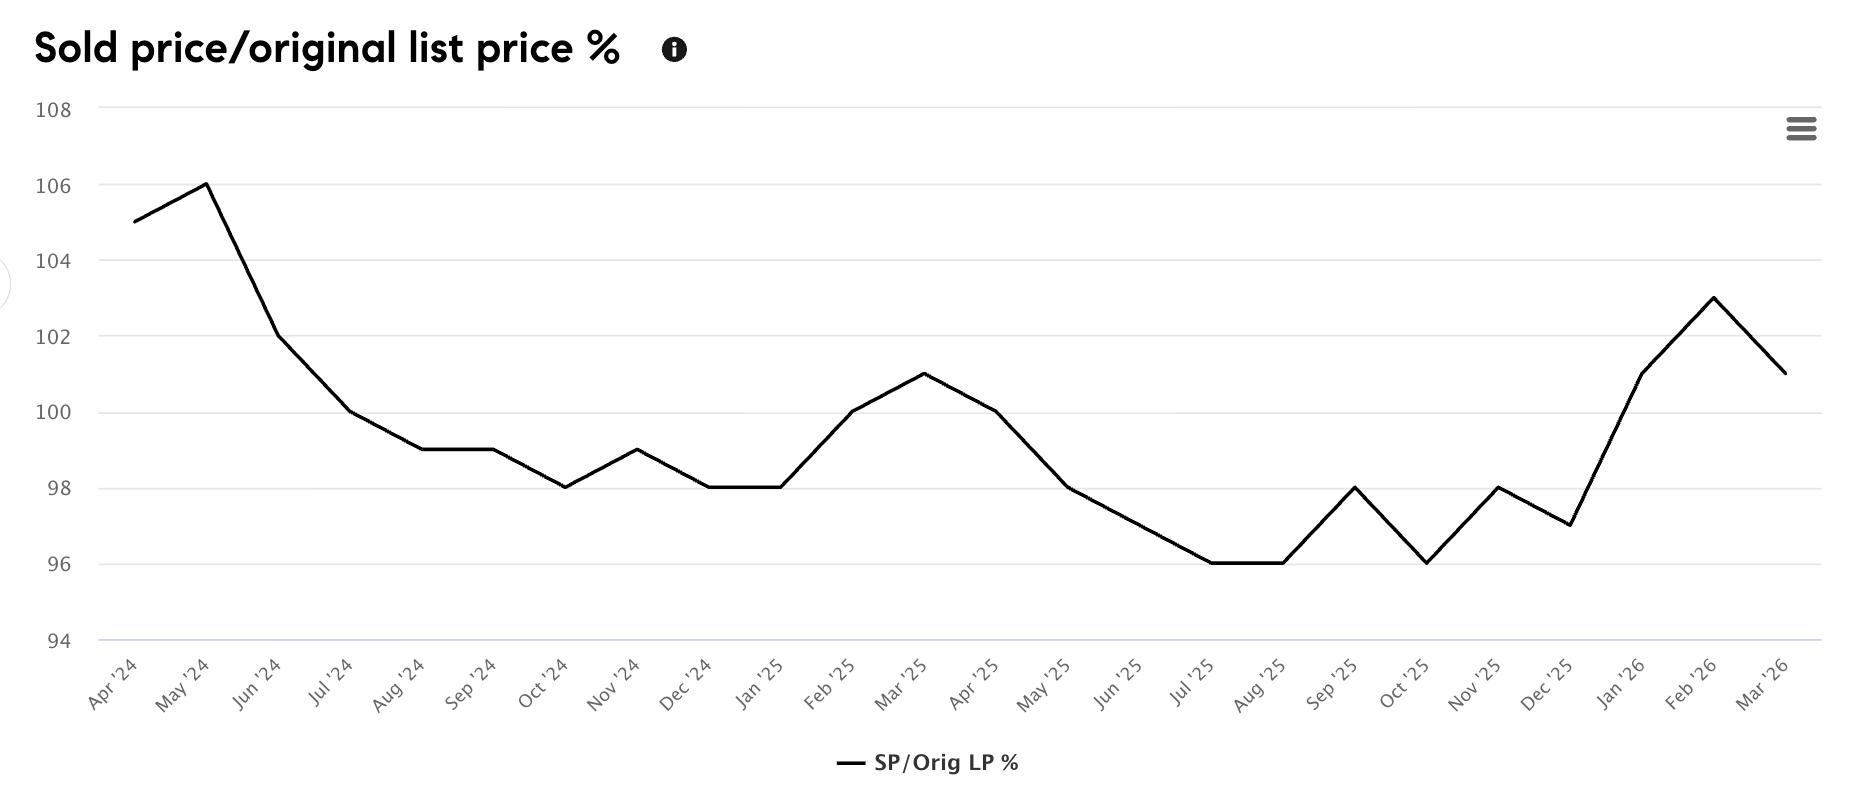This screenshot has width=1860, height=812.
Task: Select the Jan '26 point on the line
Action: coord(1642,374)
